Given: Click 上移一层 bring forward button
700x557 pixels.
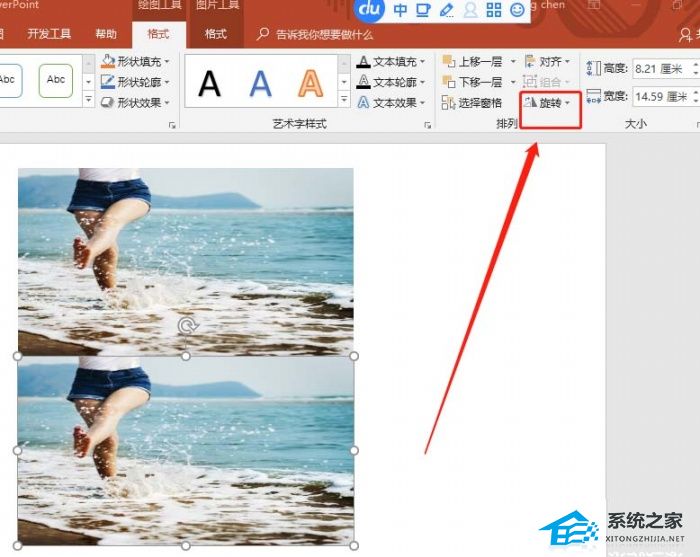Looking at the screenshot, I should (x=474, y=61).
